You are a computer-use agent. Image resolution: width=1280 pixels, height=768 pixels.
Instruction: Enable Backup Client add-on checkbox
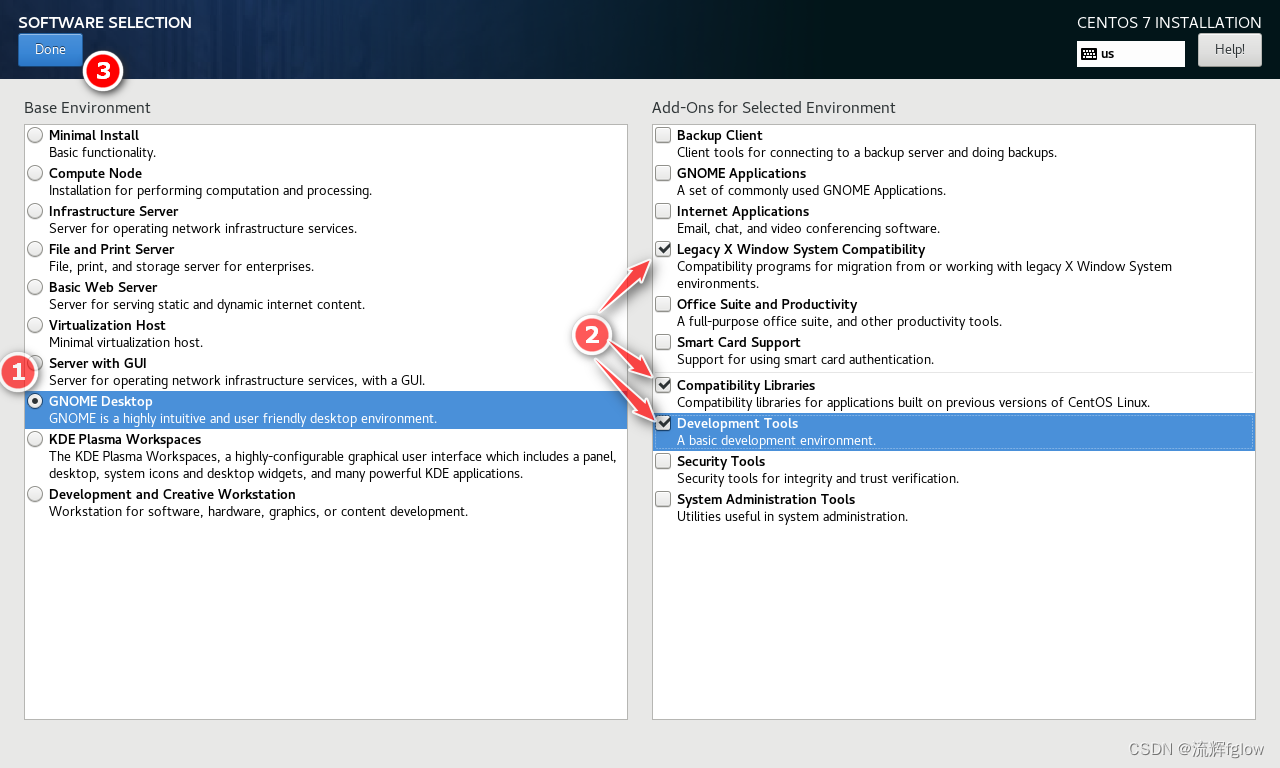(663, 135)
